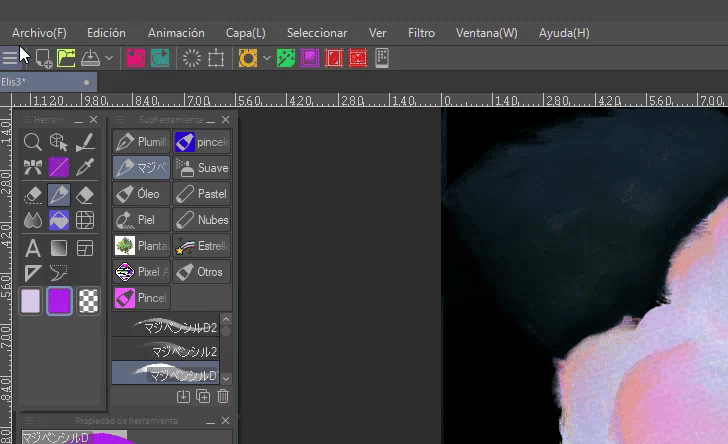Choose the Piel sub tool group
728x444 pixels.
point(142,220)
